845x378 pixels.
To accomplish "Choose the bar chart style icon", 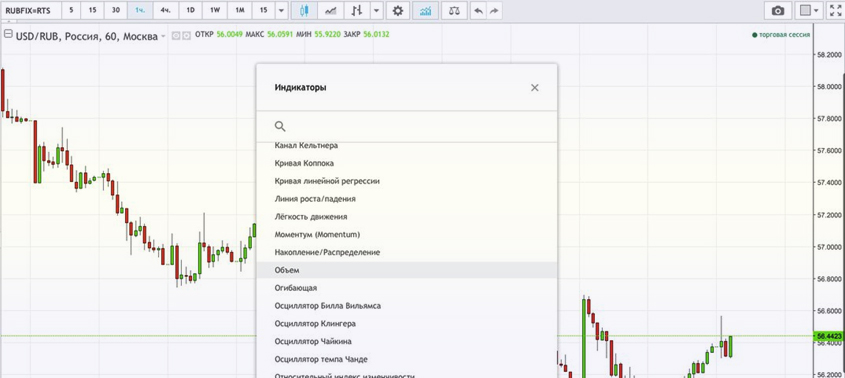I will pyautogui.click(x=357, y=10).
